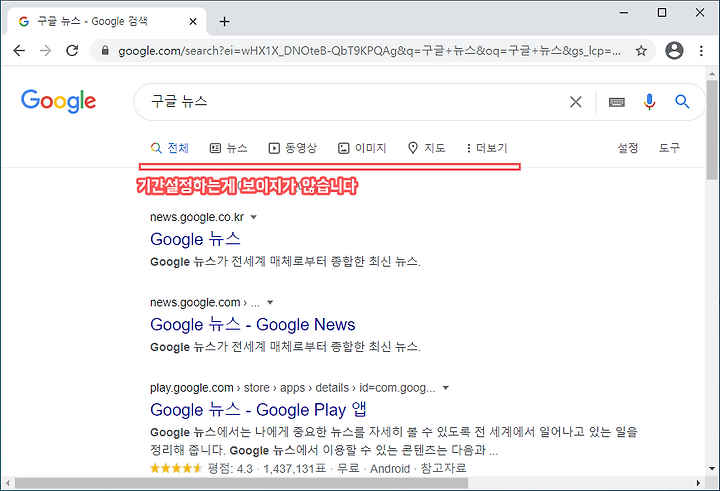720x491 pixels.
Task: Click the 평점: 4.3 rating text
Action: pos(230,469)
